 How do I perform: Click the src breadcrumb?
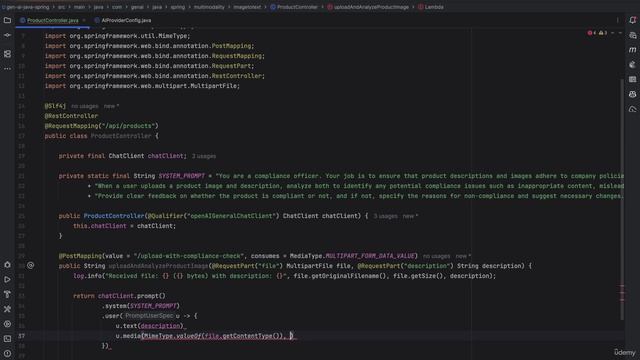tap(61, 7)
